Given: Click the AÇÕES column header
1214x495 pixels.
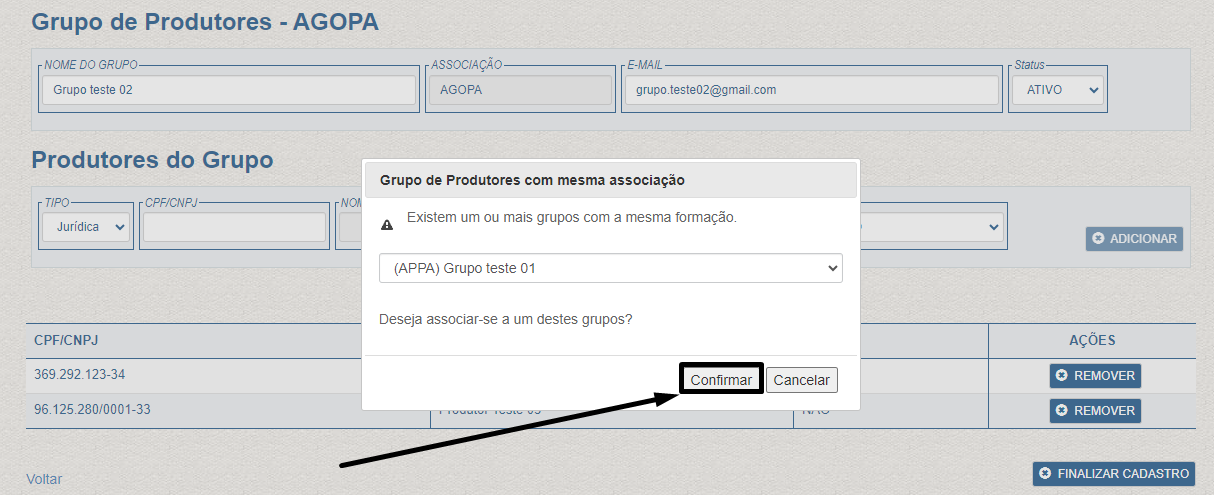Looking at the screenshot, I should coord(1092,340).
